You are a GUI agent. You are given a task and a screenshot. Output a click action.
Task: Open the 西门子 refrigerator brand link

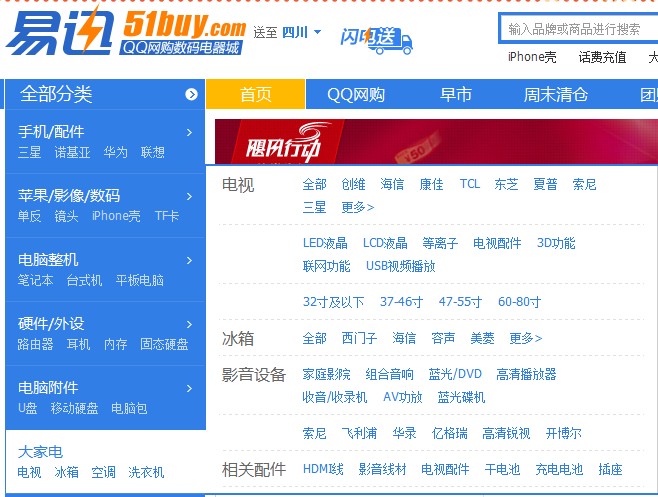click(x=359, y=338)
